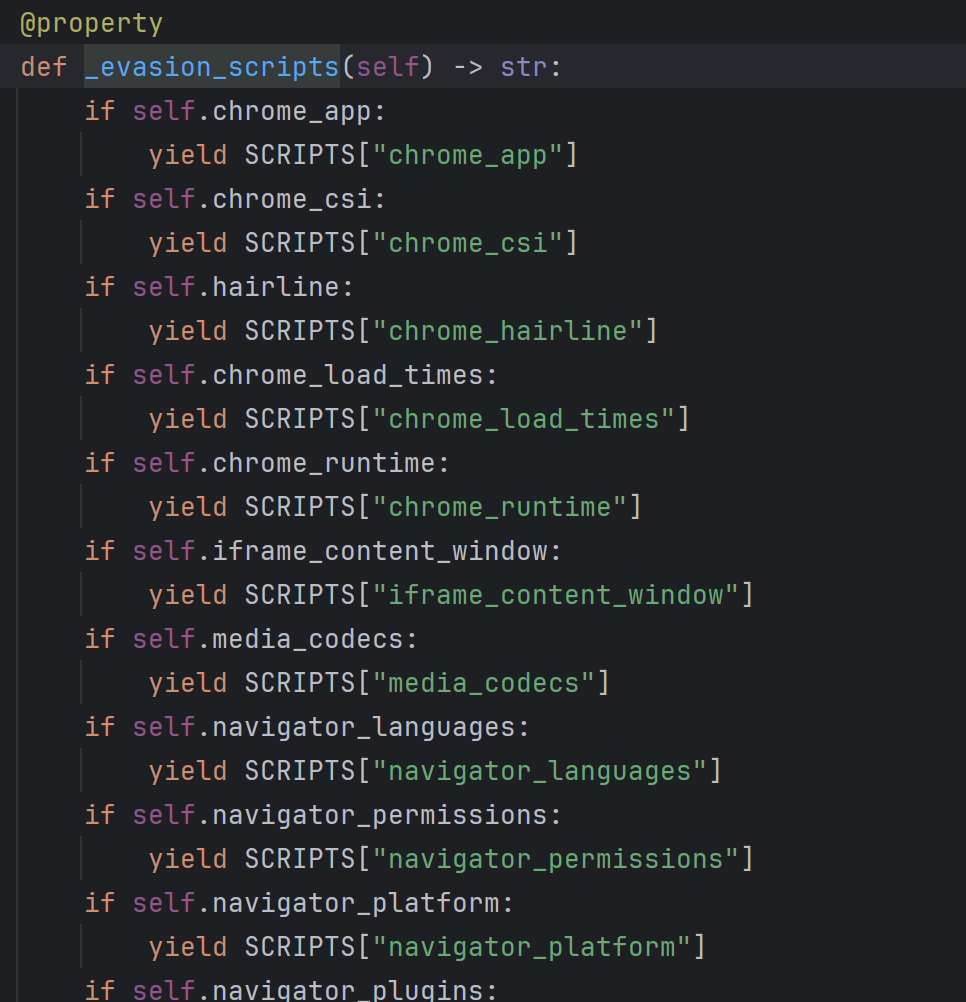Click chrome_runtime attribute in if statement
The width and height of the screenshot is (966, 1002).
[x=323, y=463]
